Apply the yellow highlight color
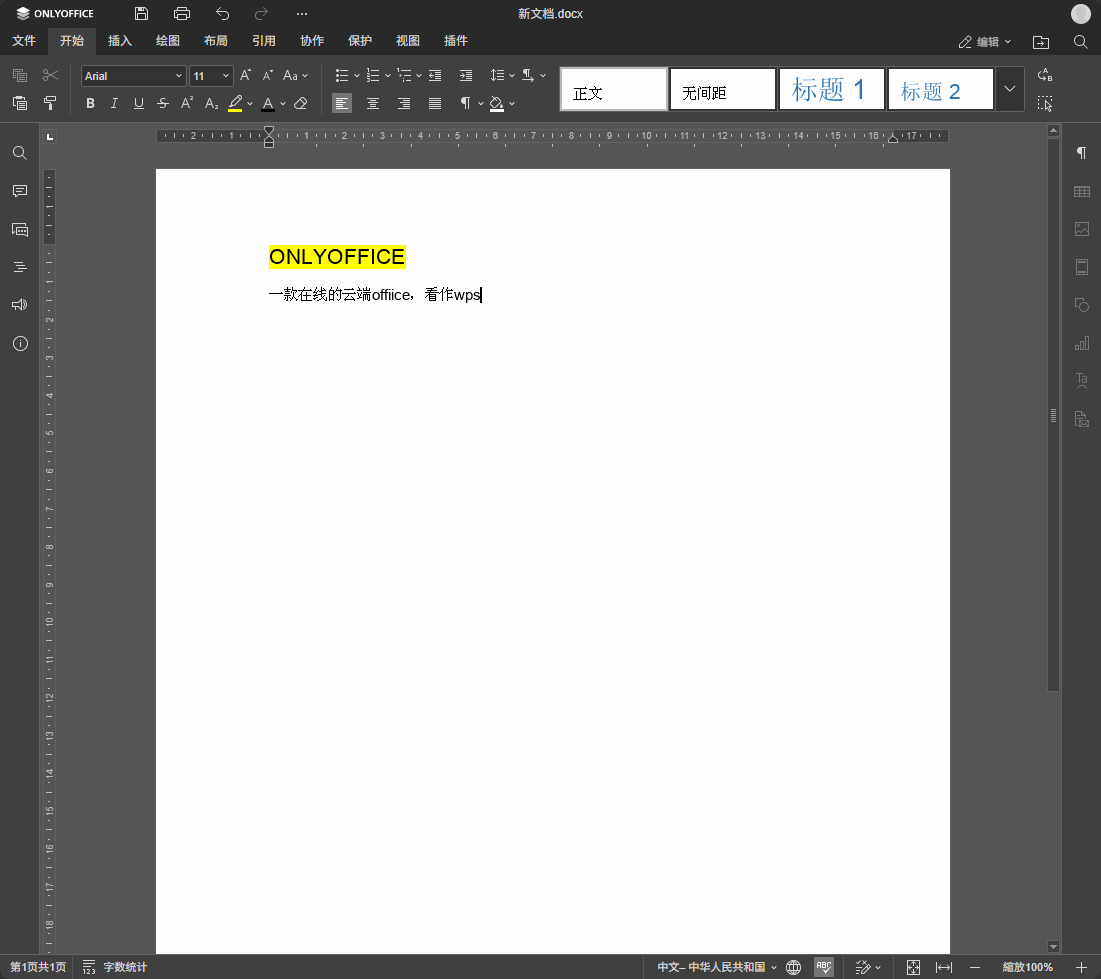Viewport: 1101px width, 979px height. coord(235,103)
